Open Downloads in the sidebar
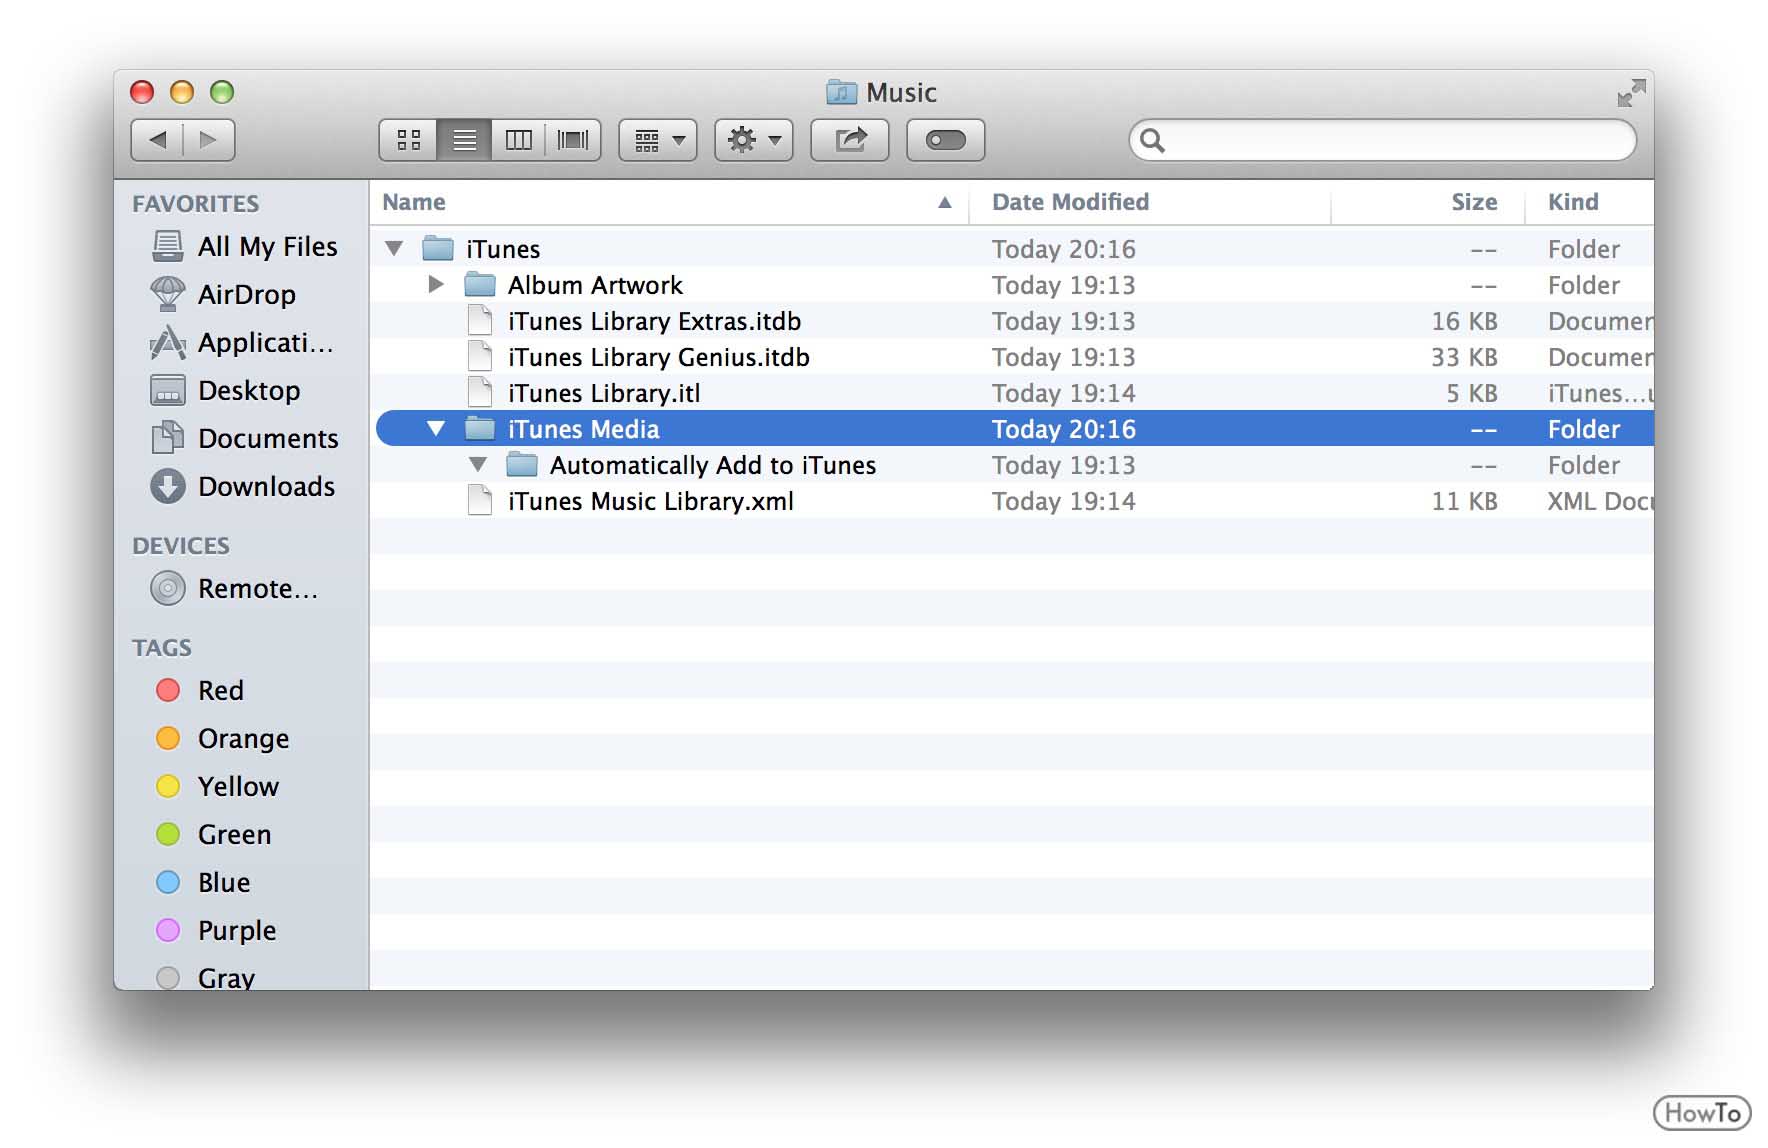This screenshot has height=1148, width=1768. (x=243, y=486)
